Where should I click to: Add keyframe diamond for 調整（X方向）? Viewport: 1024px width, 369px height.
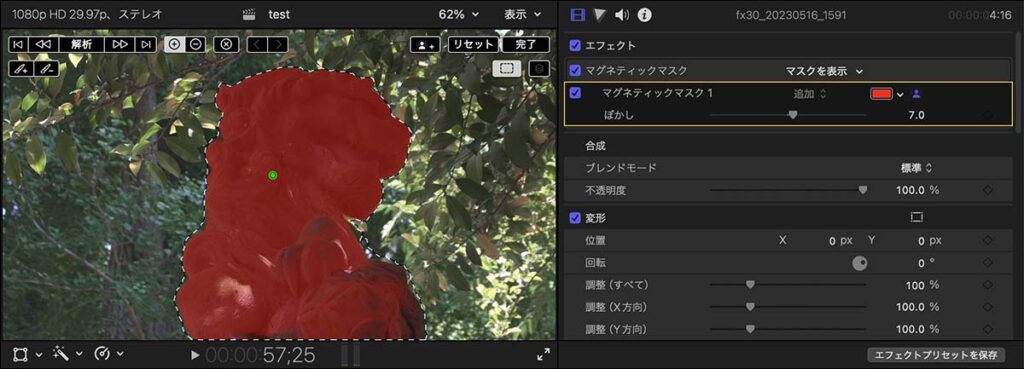pyautogui.click(x=988, y=306)
